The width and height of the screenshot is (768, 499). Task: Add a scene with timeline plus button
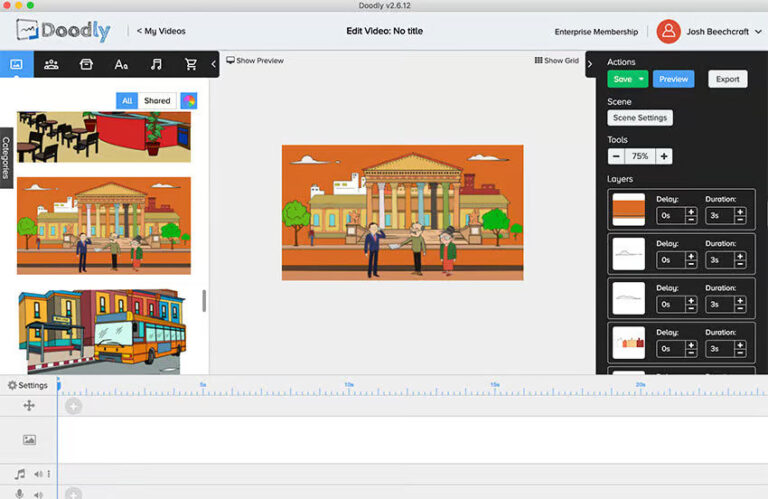click(73, 406)
